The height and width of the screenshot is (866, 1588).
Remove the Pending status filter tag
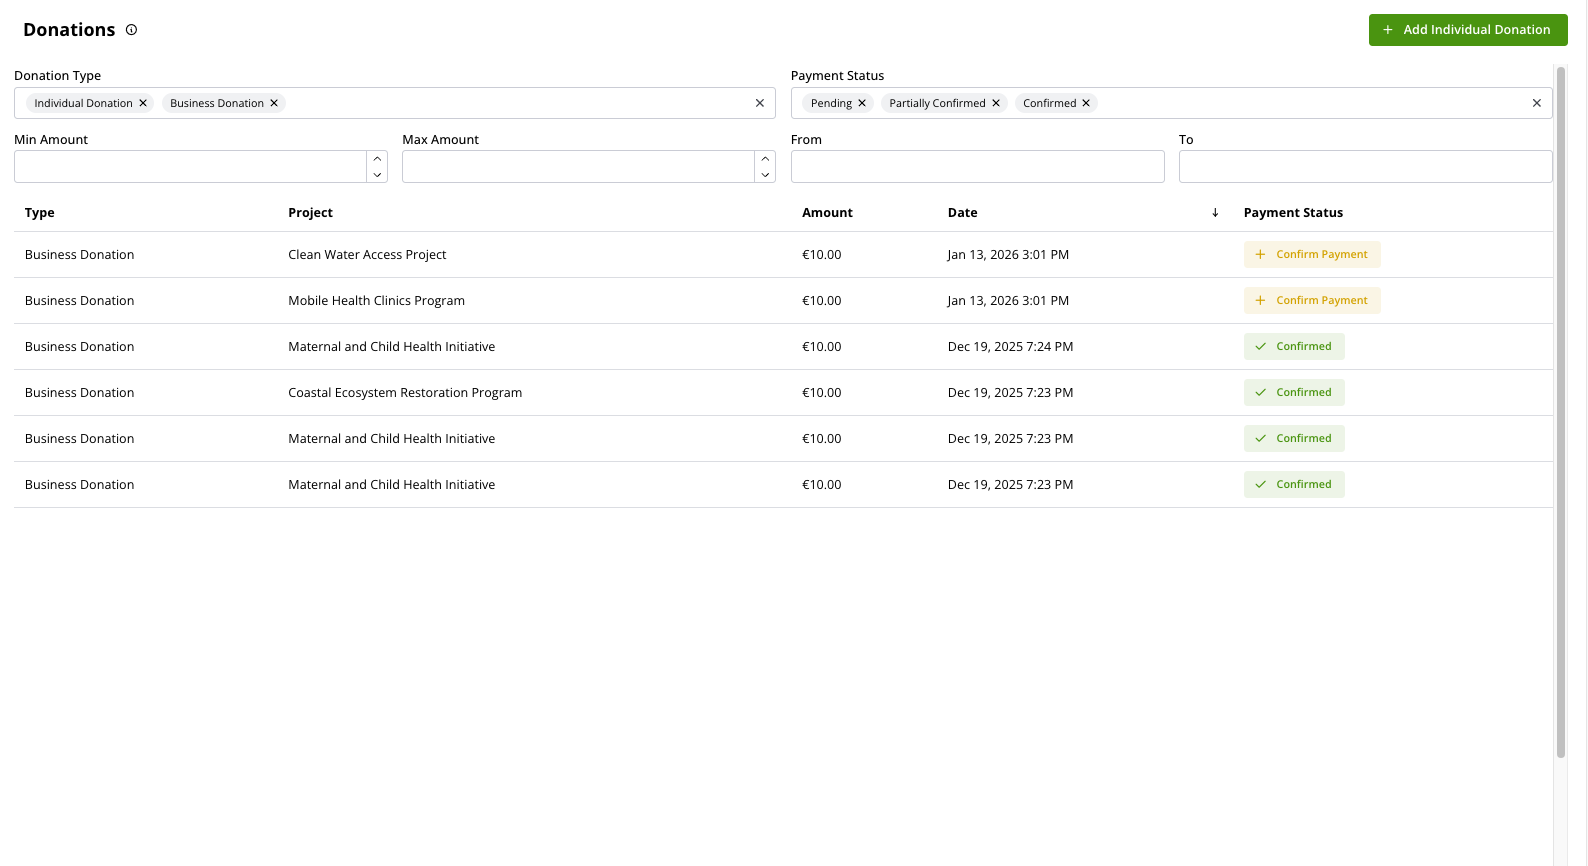pos(862,103)
